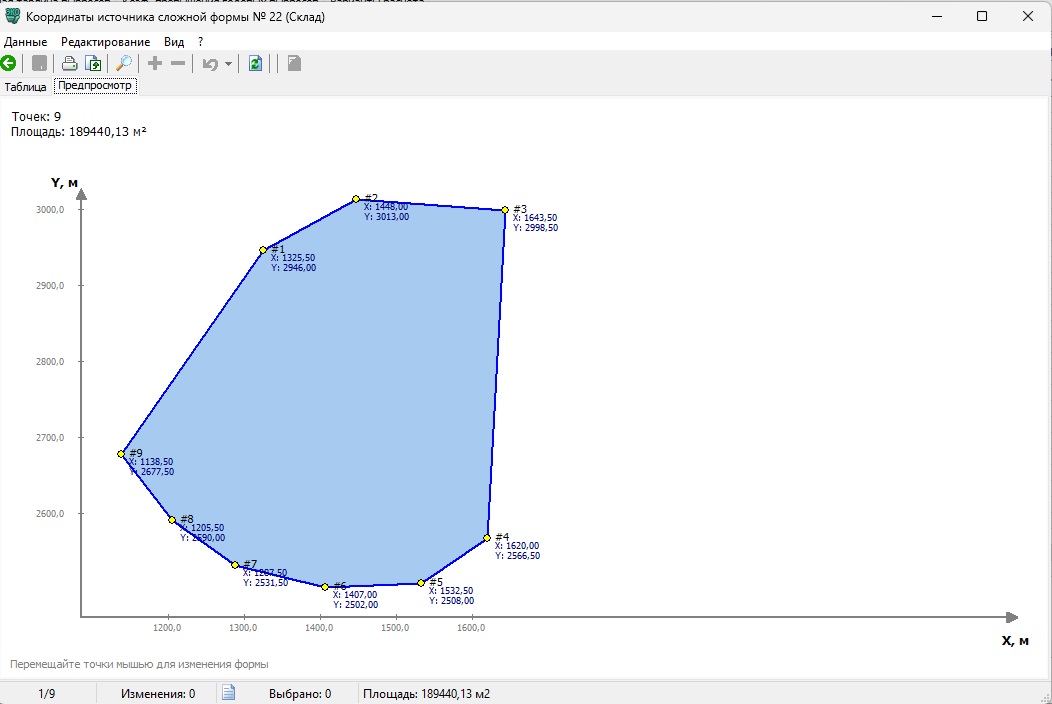Open the Редактирование menu
Image resolution: width=1052 pixels, height=704 pixels.
click(105, 42)
